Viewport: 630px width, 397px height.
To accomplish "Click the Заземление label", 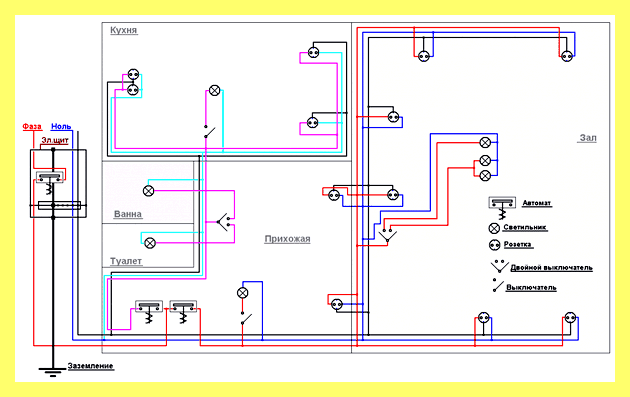I will pyautogui.click(x=90, y=366).
